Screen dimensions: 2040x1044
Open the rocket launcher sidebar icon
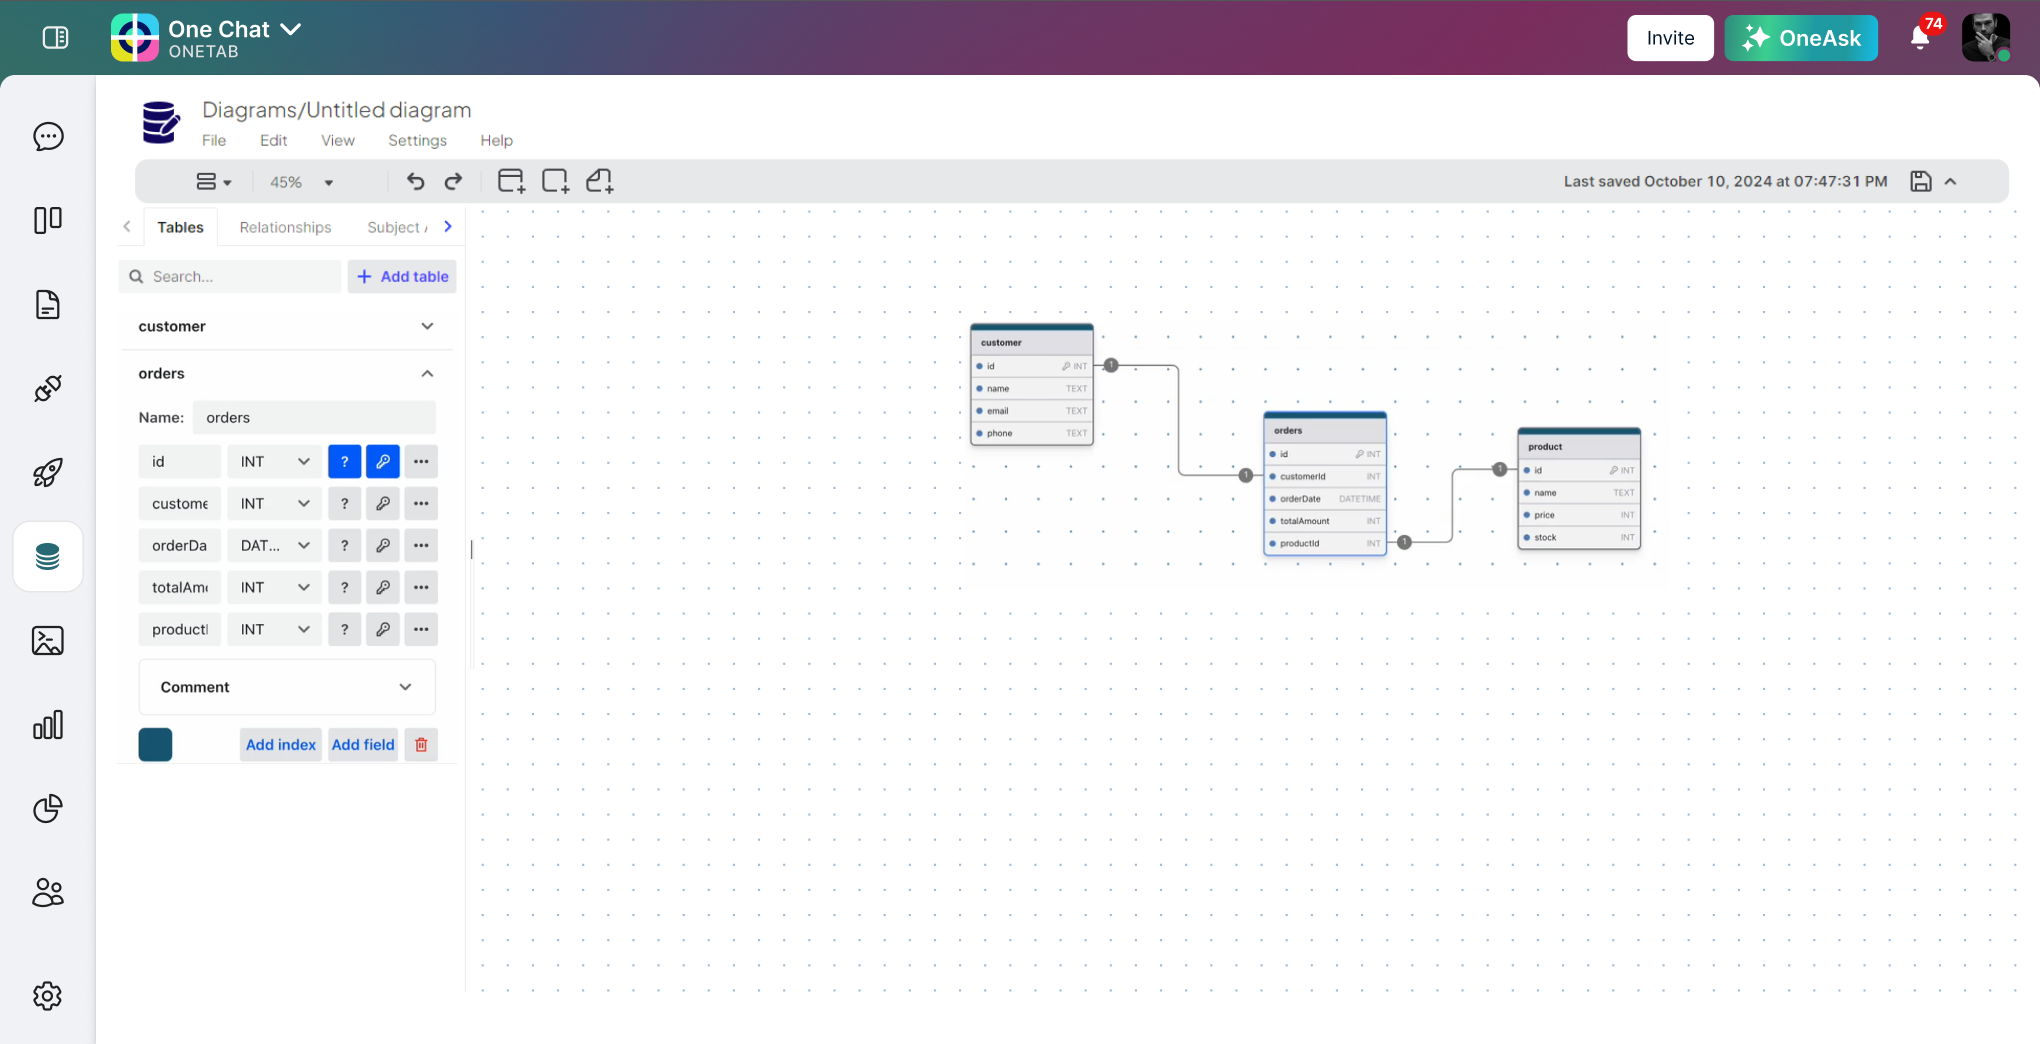(x=48, y=473)
